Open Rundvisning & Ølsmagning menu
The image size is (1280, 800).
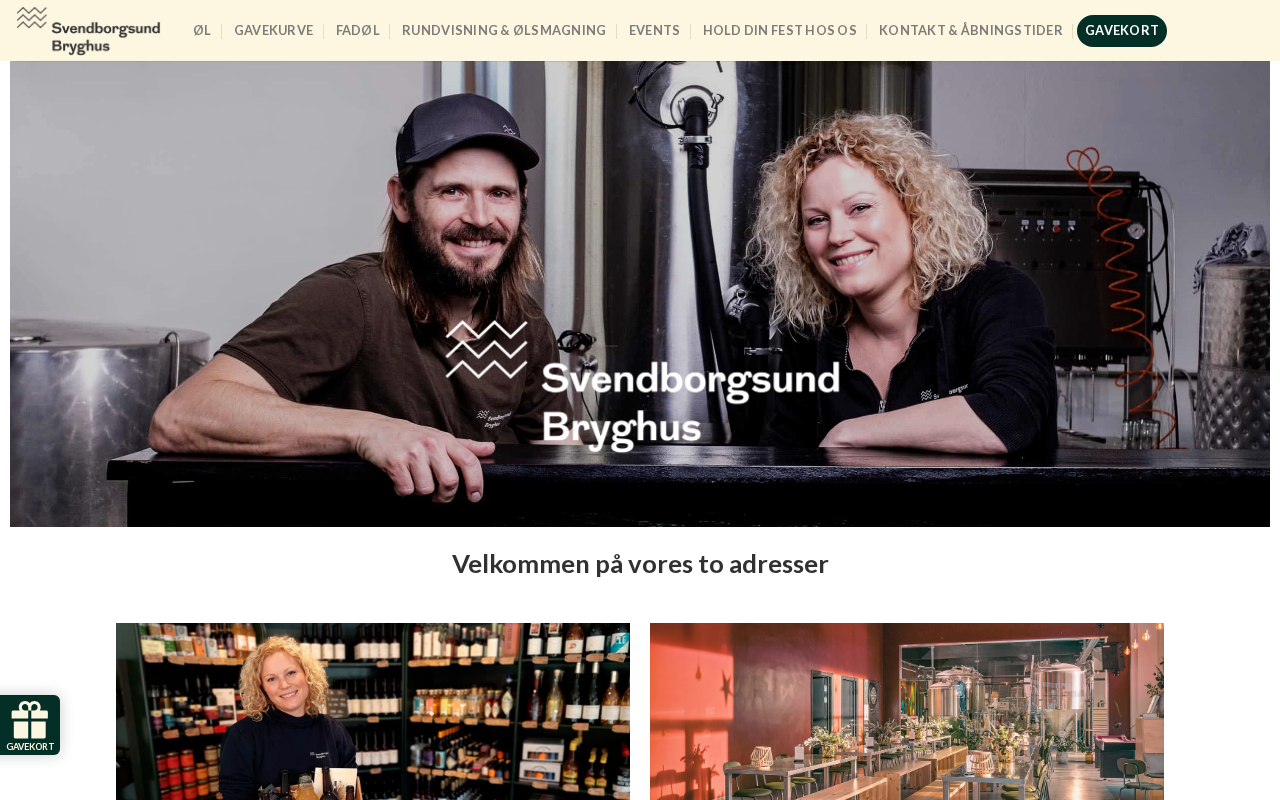pyautogui.click(x=504, y=31)
